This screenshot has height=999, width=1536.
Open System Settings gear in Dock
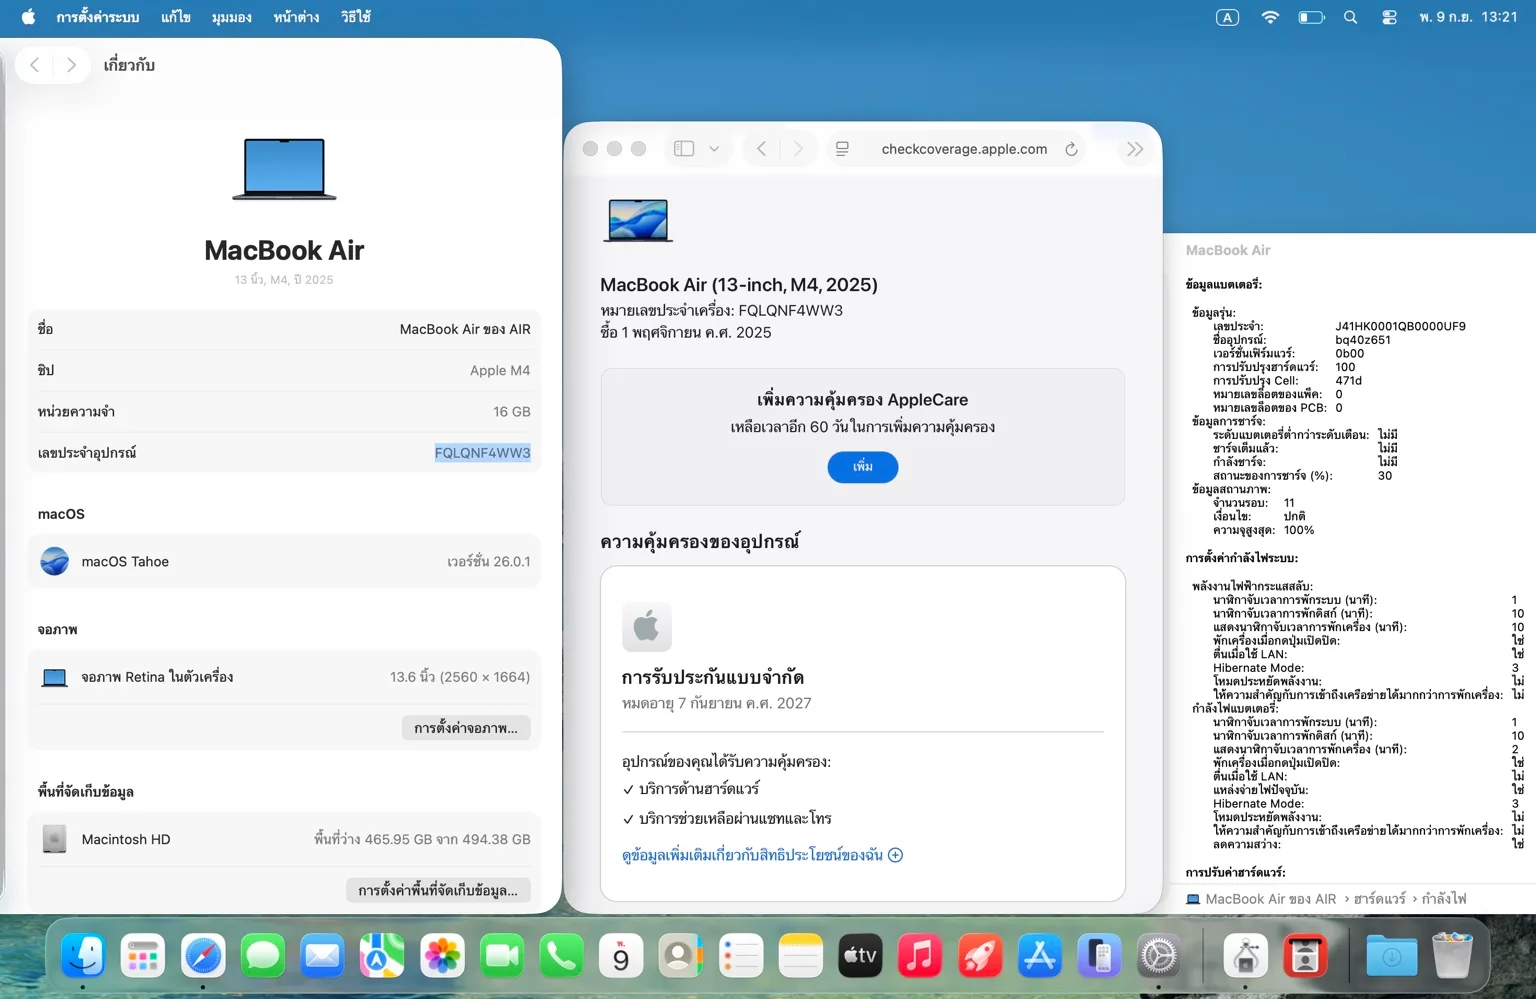point(1159,957)
